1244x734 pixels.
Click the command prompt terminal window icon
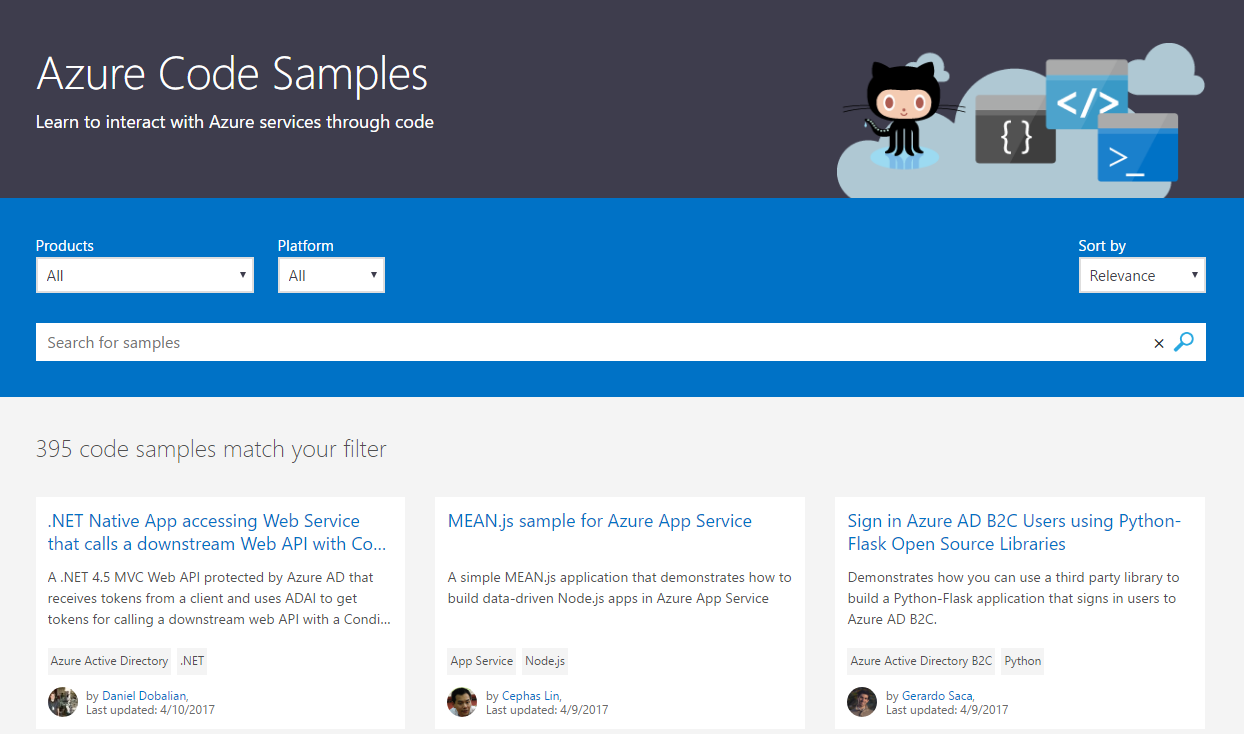click(1137, 147)
